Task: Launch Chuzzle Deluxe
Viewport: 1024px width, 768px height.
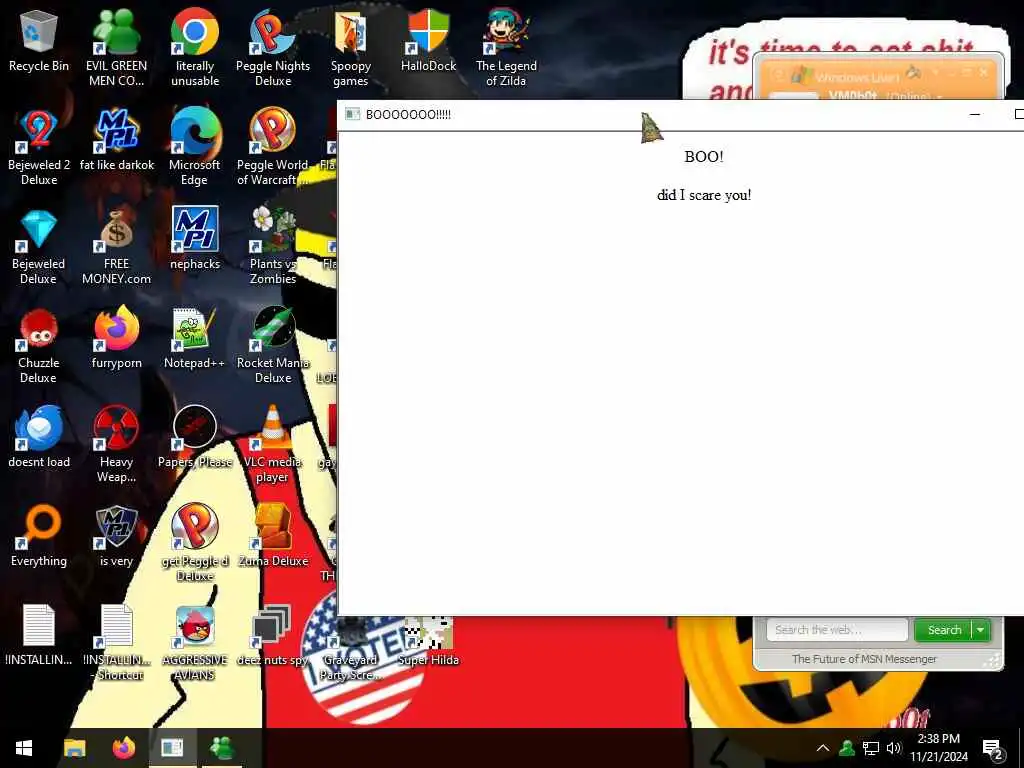Action: coord(39,346)
